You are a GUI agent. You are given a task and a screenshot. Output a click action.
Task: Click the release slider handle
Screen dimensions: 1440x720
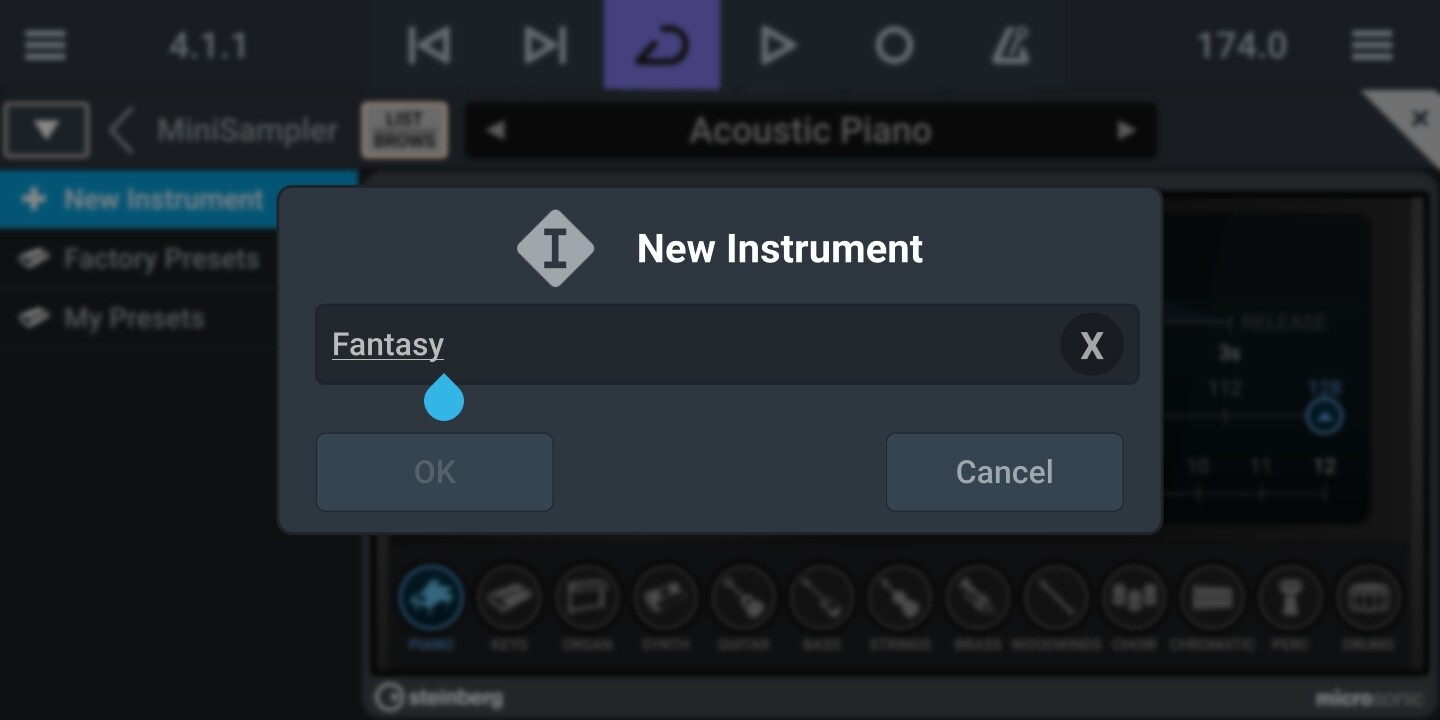[x=1324, y=416]
